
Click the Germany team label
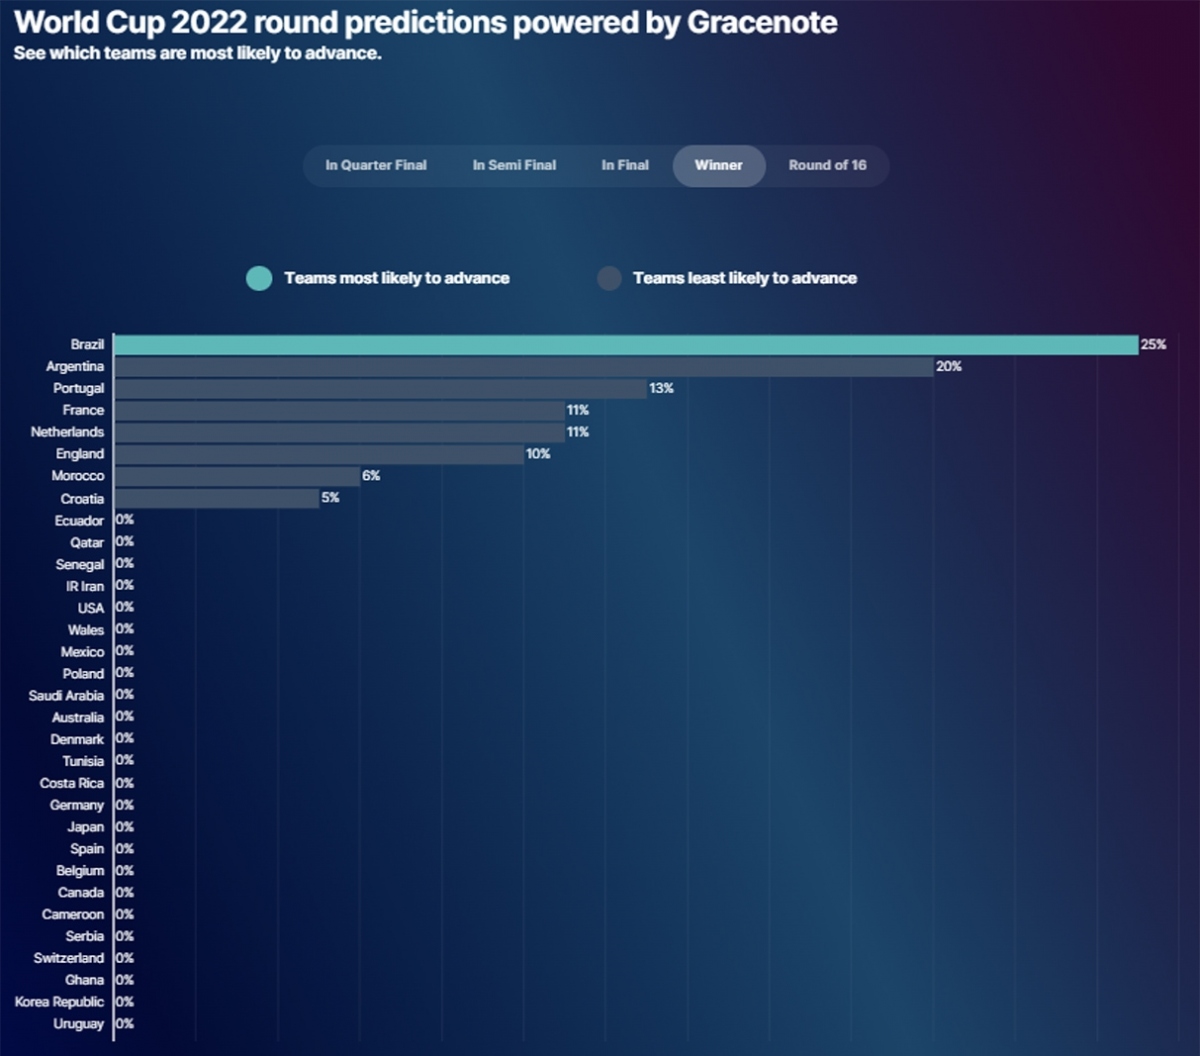(77, 805)
